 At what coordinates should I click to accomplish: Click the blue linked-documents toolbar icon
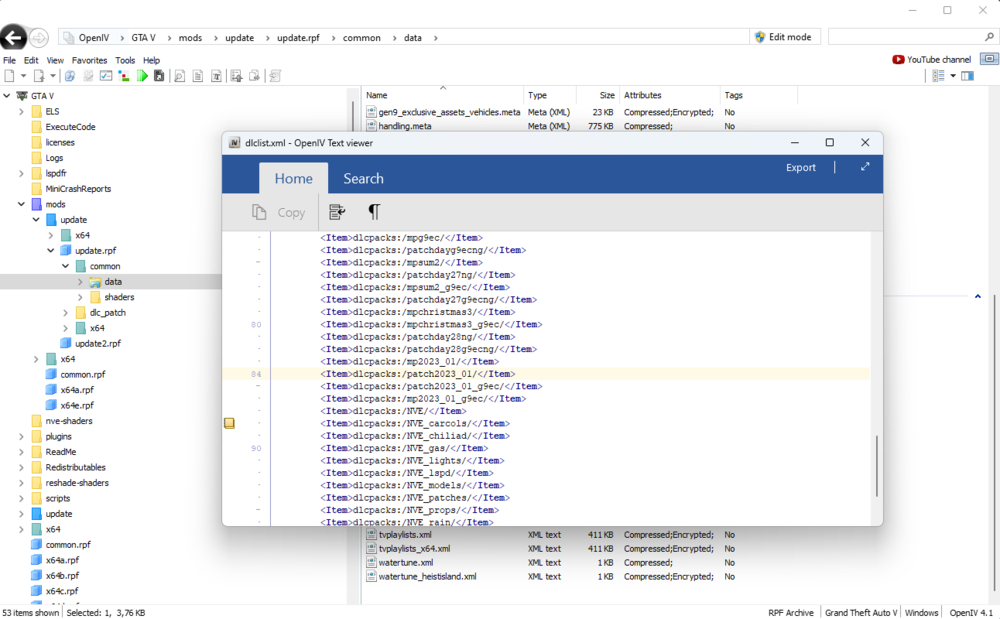70,76
